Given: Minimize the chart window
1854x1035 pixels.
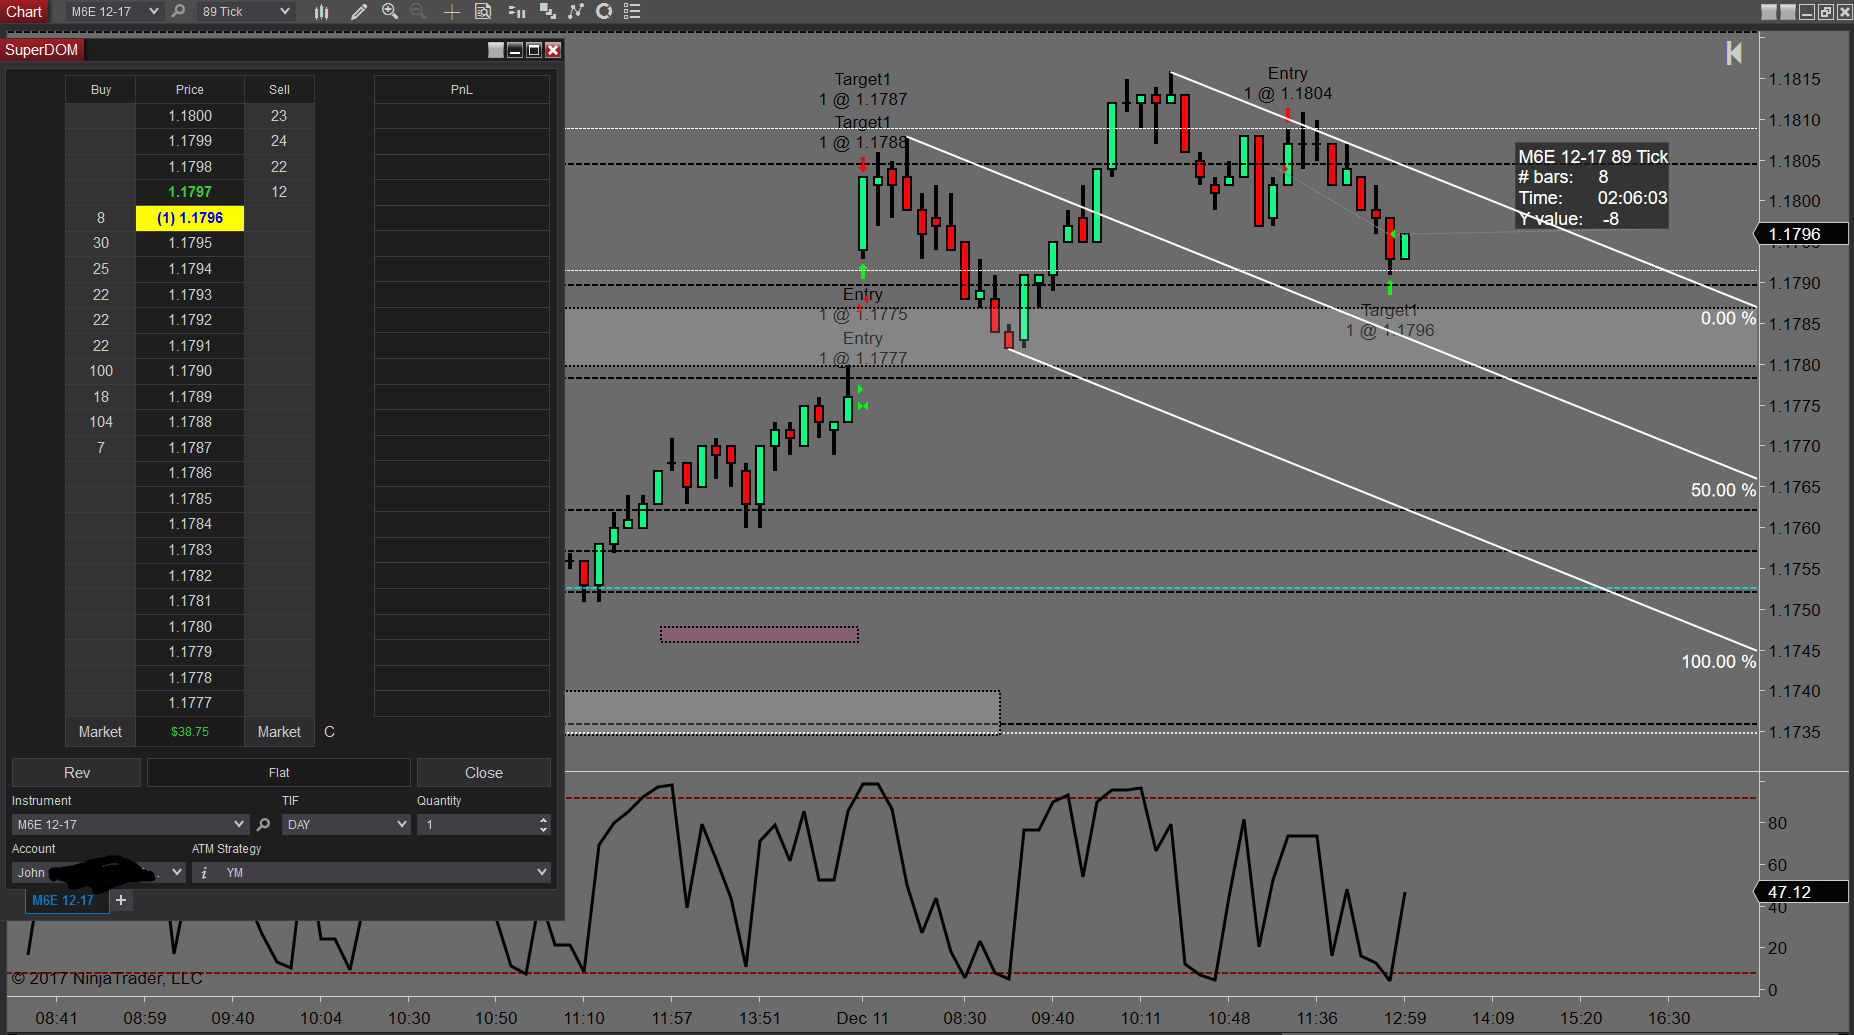Looking at the screenshot, I should click(1807, 12).
